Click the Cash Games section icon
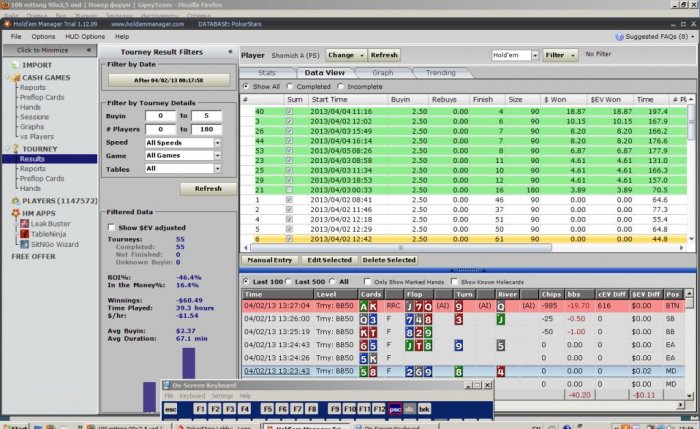The image size is (700, 429). [16, 78]
